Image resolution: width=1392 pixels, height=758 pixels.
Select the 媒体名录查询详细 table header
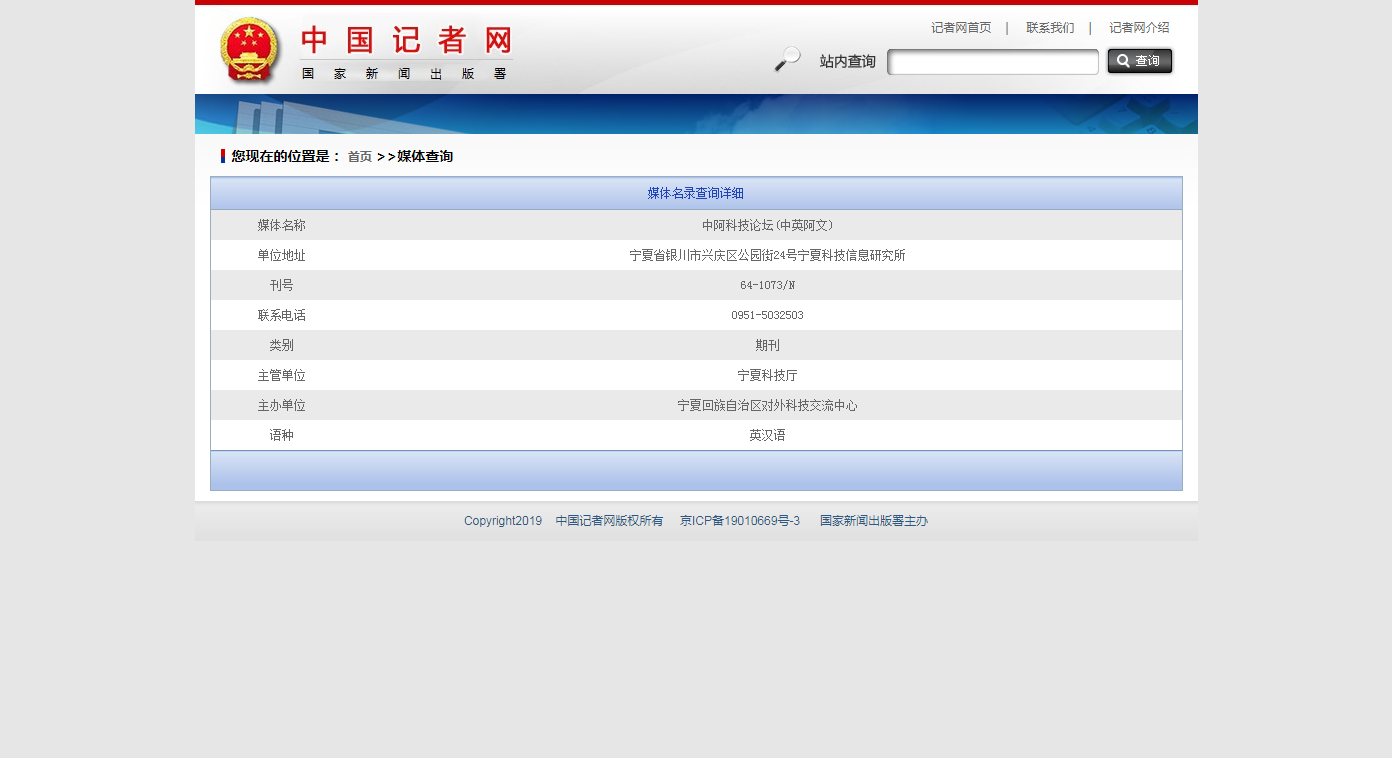point(695,194)
